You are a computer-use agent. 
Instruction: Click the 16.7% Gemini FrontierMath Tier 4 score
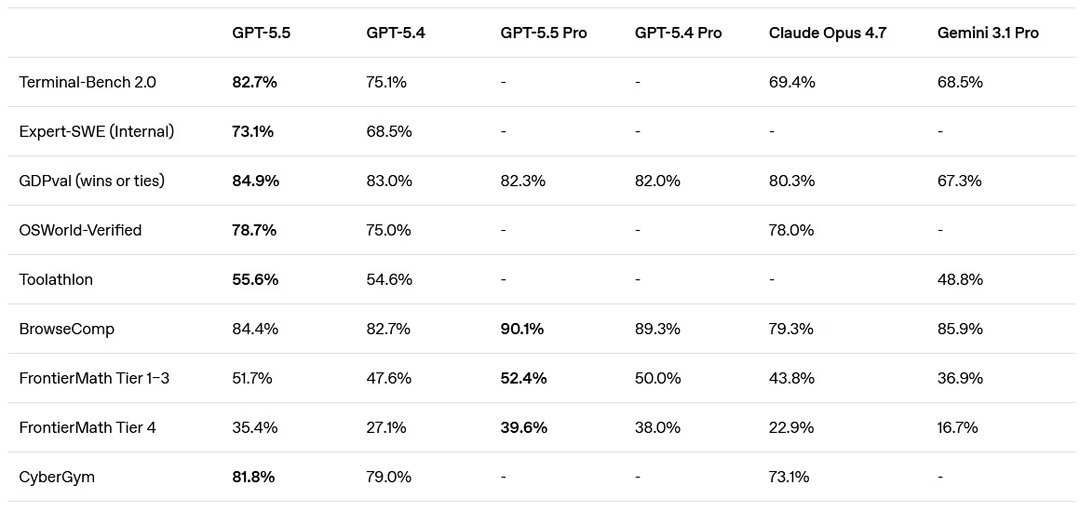(958, 428)
